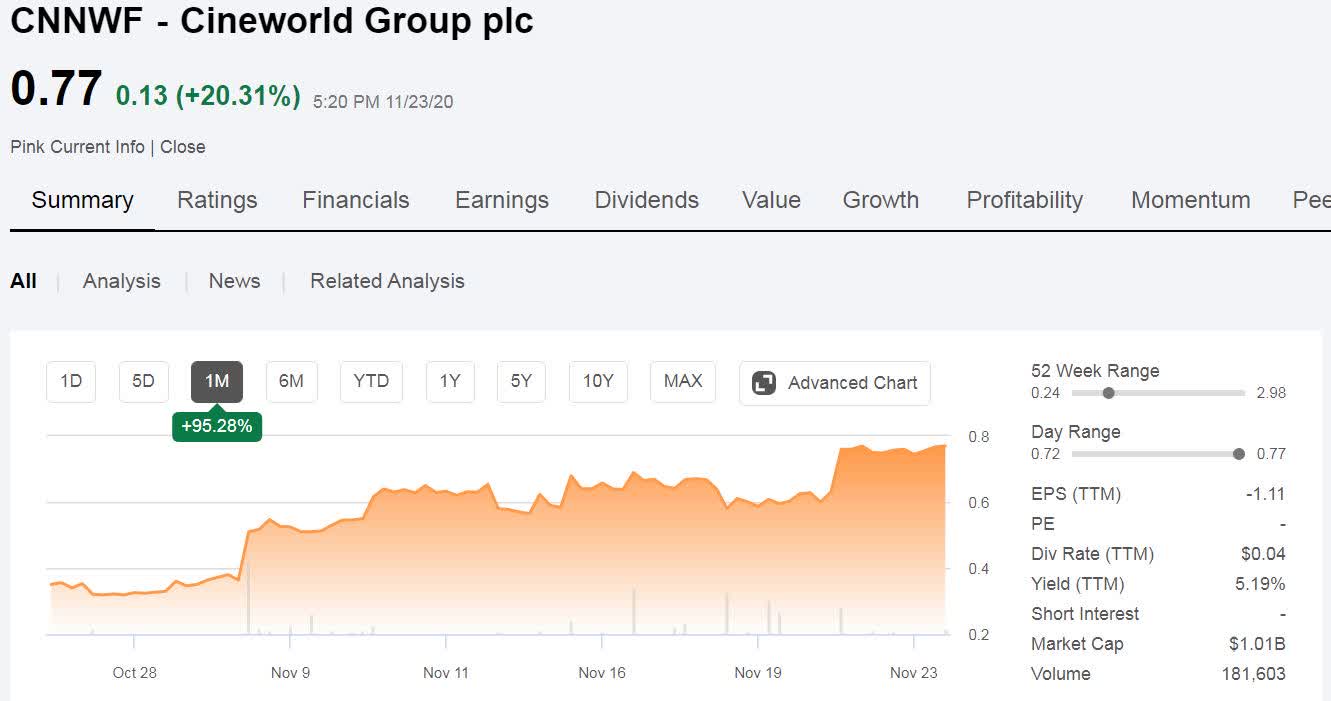
Task: Click the 52 Week Range slider marker
Action: pos(1108,393)
